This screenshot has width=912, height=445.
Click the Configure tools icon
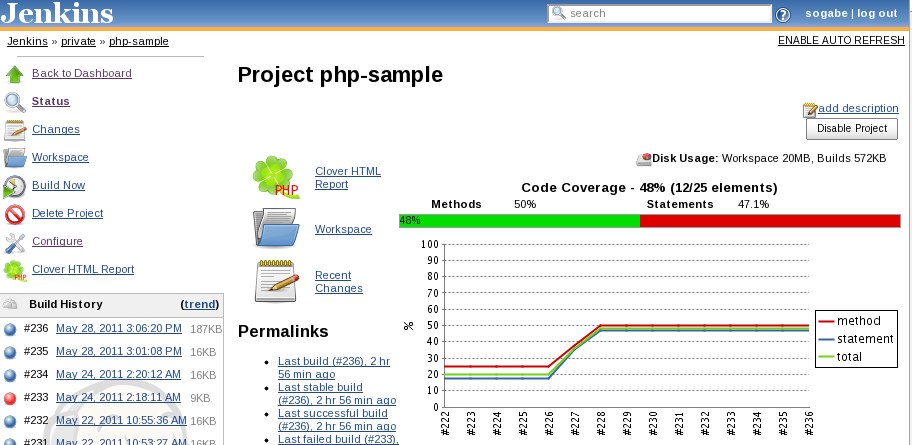tap(15, 242)
